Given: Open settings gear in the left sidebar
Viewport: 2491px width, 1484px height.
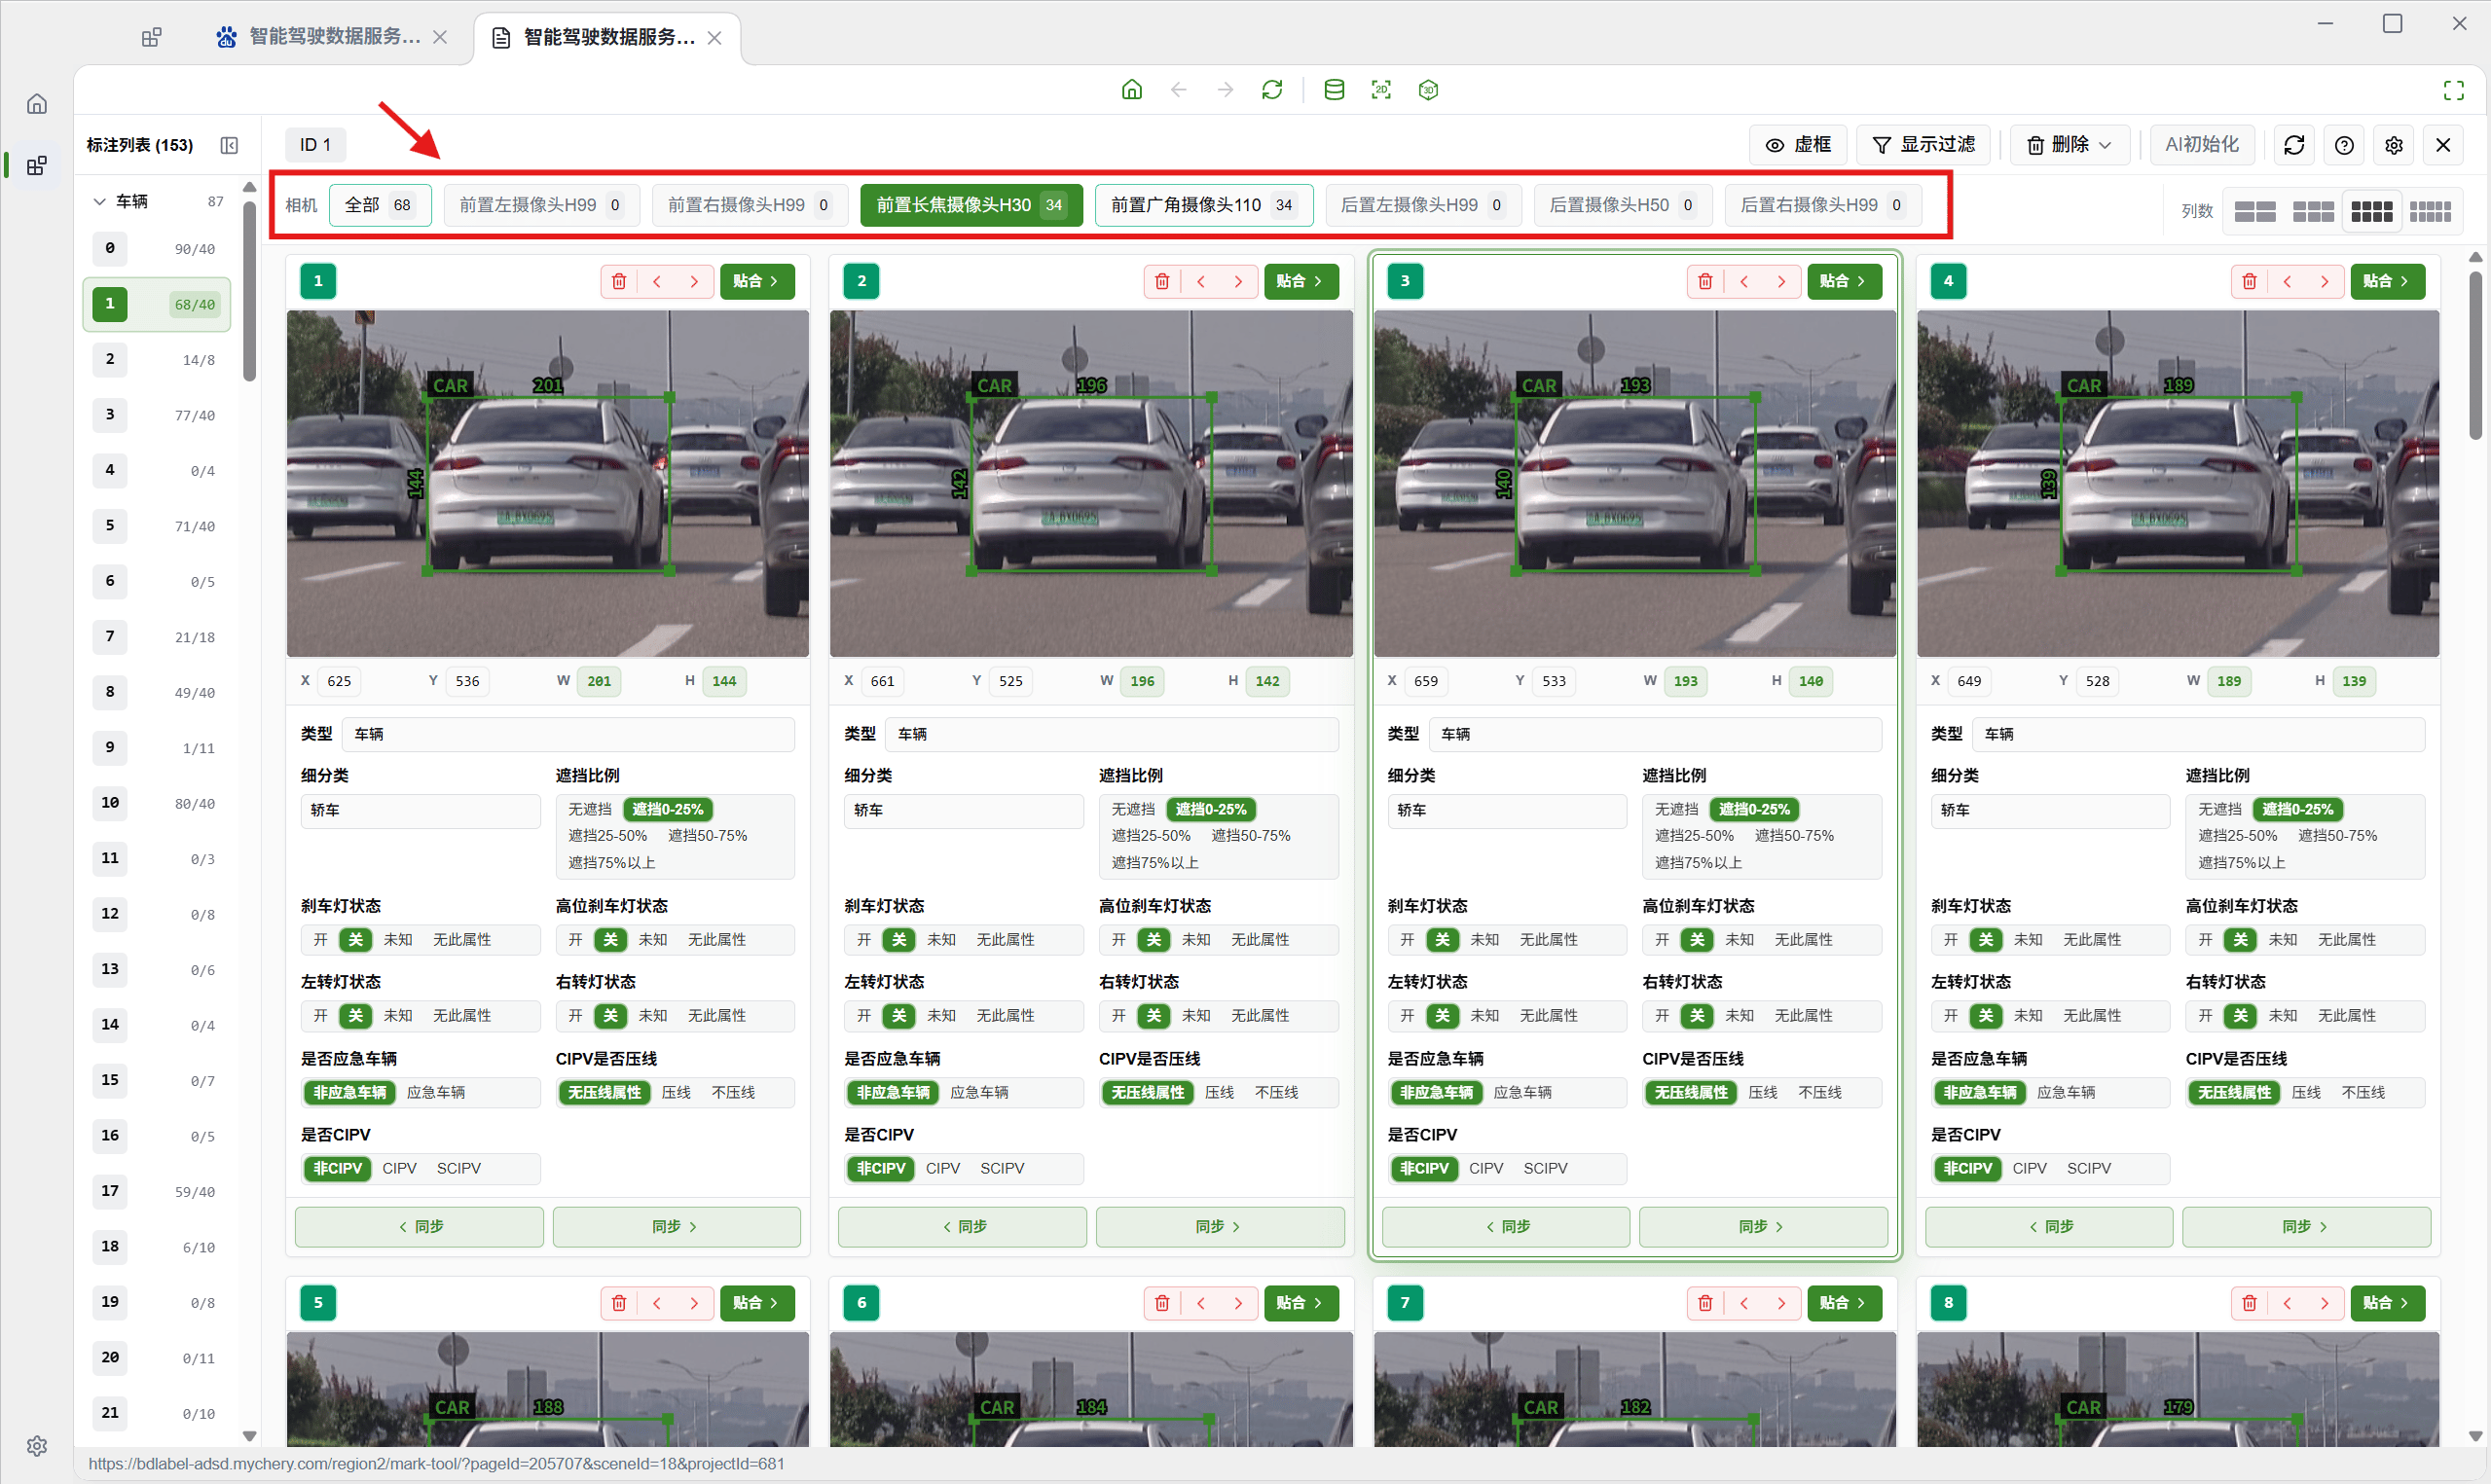Looking at the screenshot, I should pos(37,1445).
